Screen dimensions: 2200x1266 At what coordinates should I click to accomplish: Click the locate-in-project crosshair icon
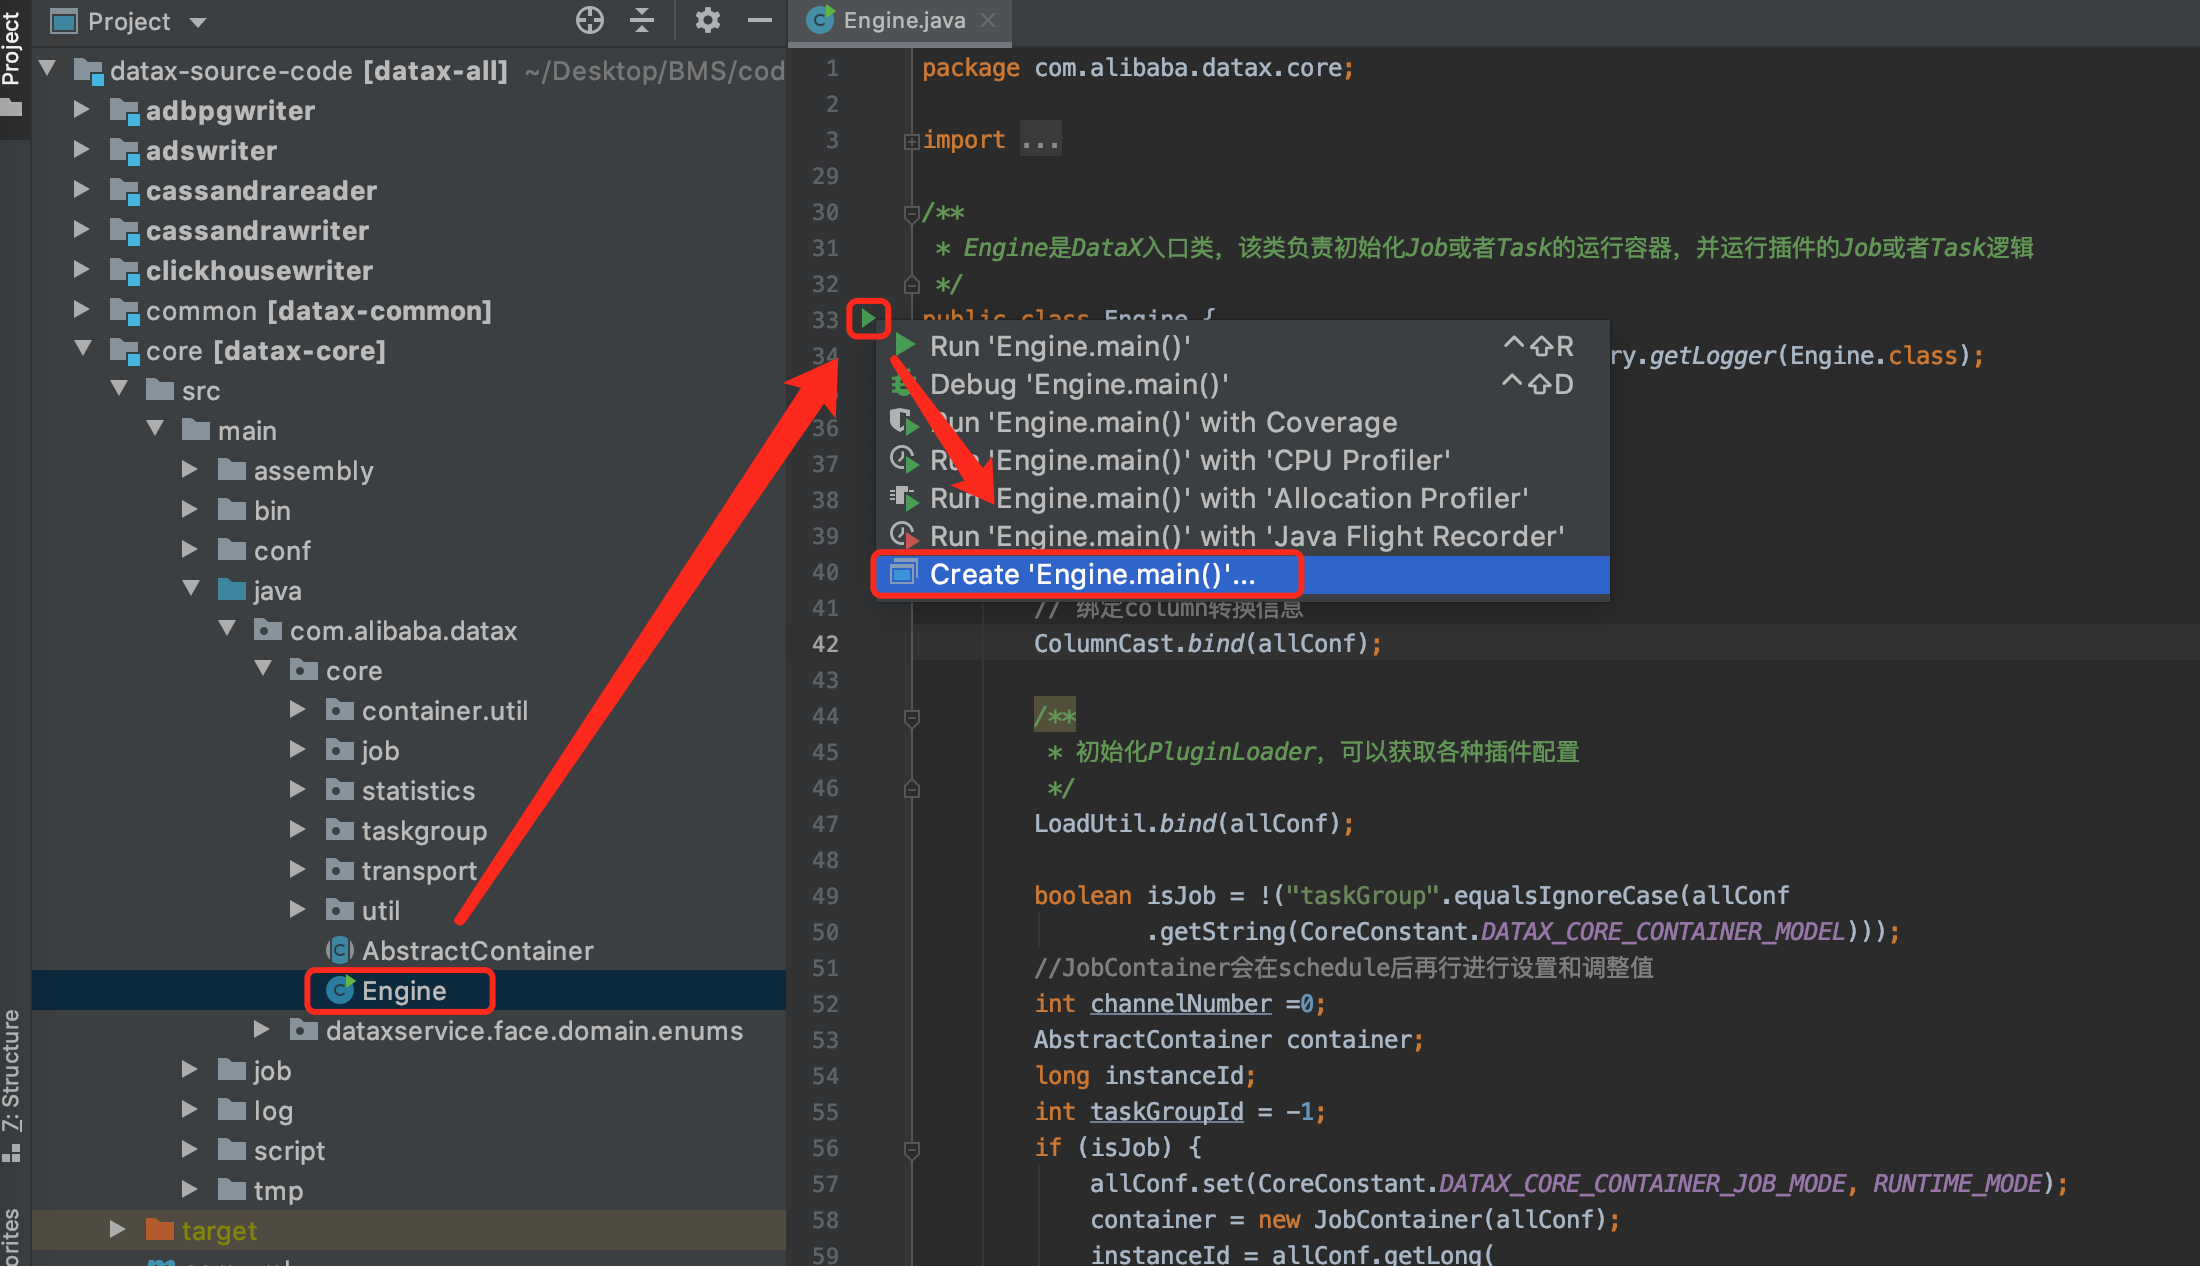[590, 20]
